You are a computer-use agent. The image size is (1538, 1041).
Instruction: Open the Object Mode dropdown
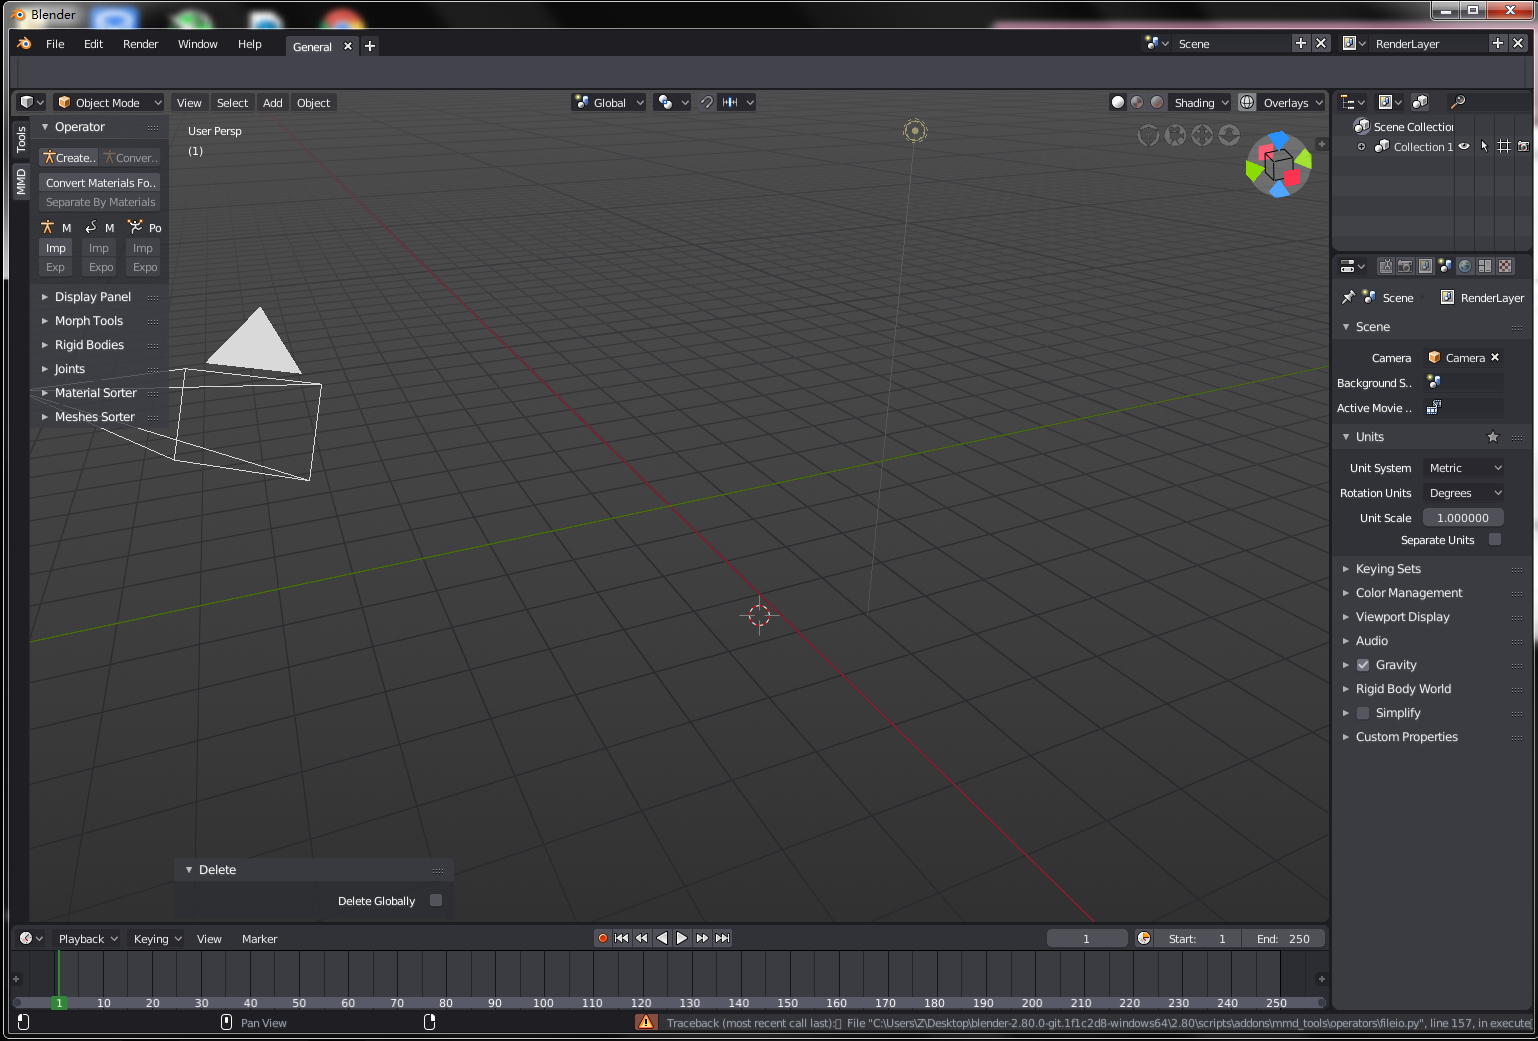point(108,102)
